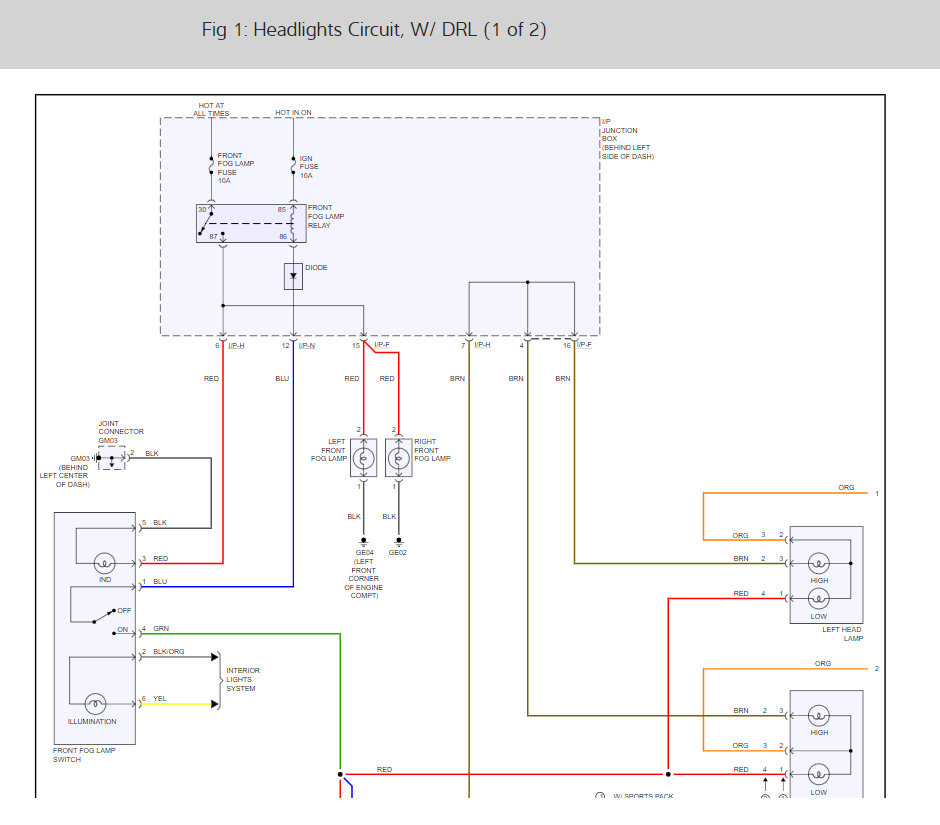Click the I/P-H connector label at pin 6
This screenshot has width=940, height=825.
[236, 346]
